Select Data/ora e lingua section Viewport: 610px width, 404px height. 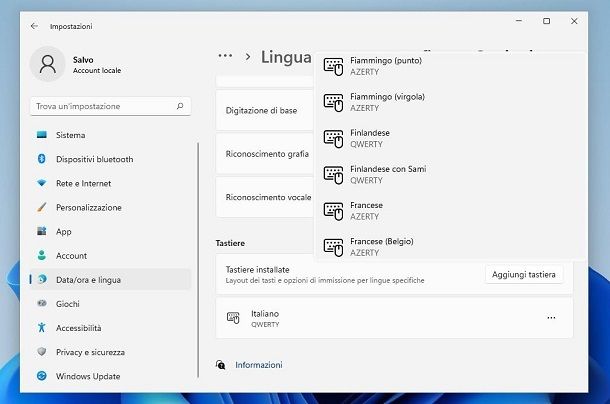tap(110, 279)
